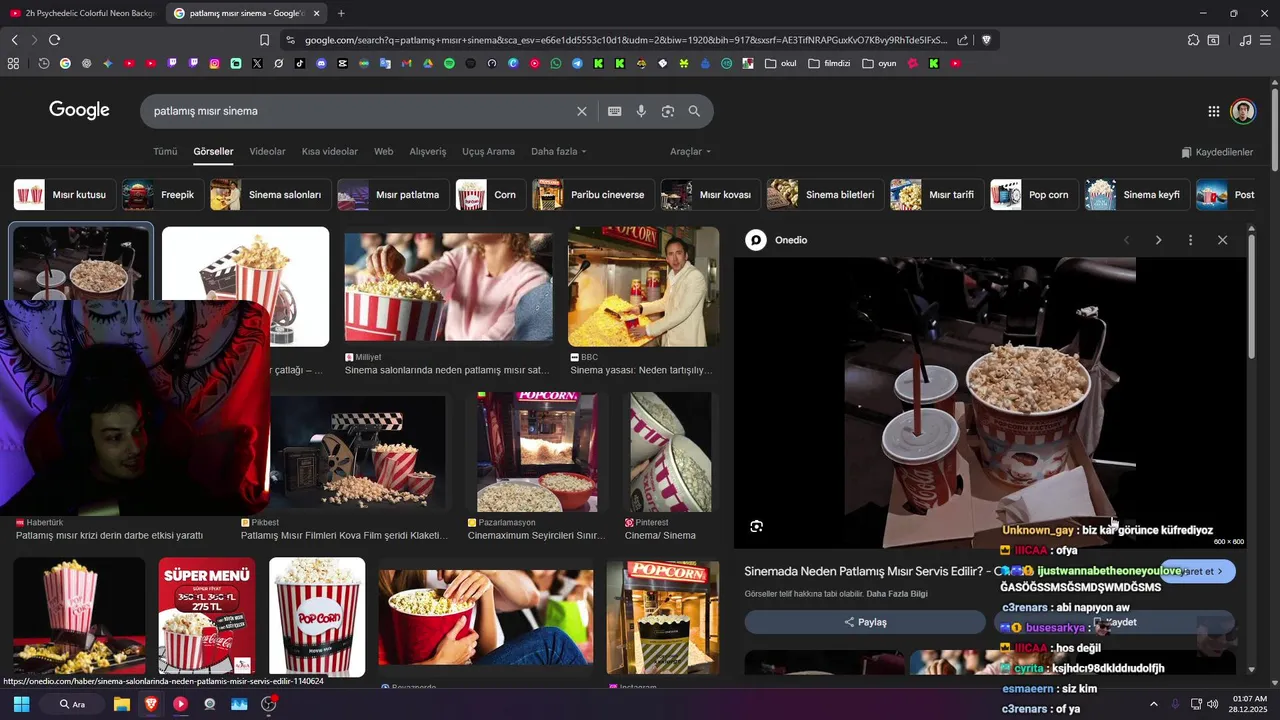Open the Google account avatar
This screenshot has width=1280, height=720.
point(1243,111)
